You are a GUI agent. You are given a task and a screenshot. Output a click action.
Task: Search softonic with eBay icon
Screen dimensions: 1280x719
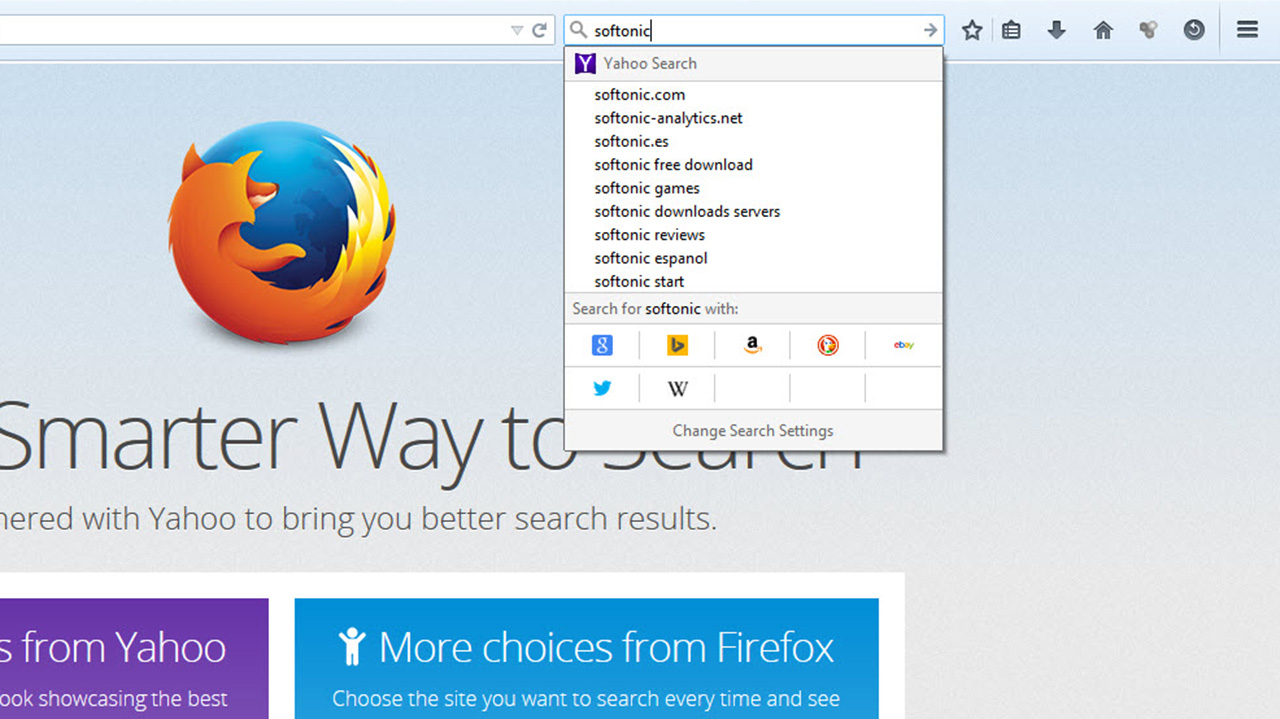904,345
